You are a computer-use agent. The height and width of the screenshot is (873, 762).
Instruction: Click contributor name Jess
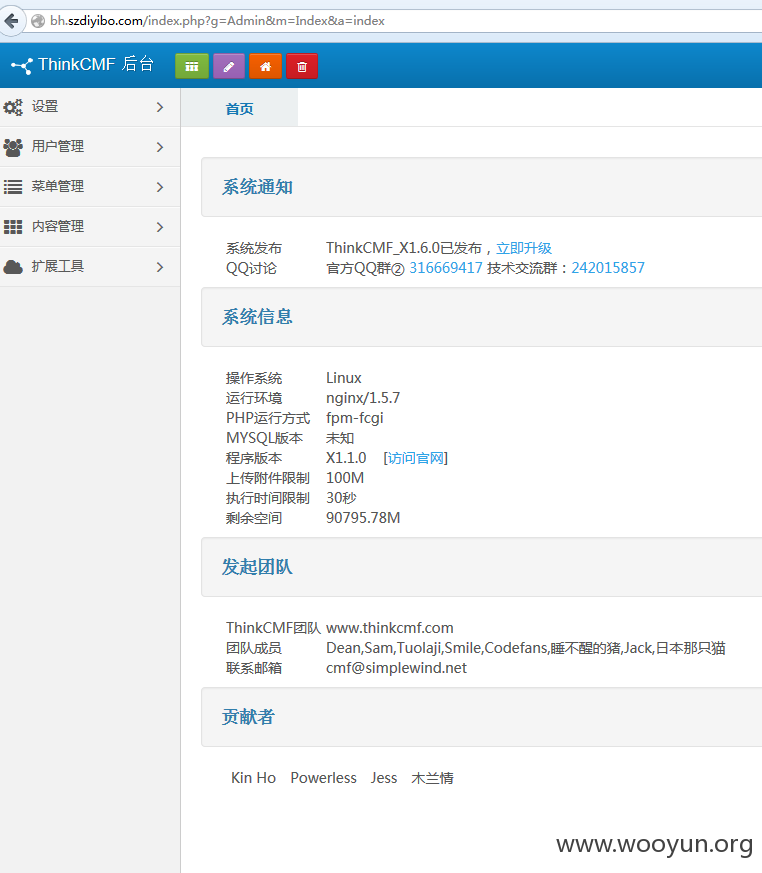click(384, 778)
